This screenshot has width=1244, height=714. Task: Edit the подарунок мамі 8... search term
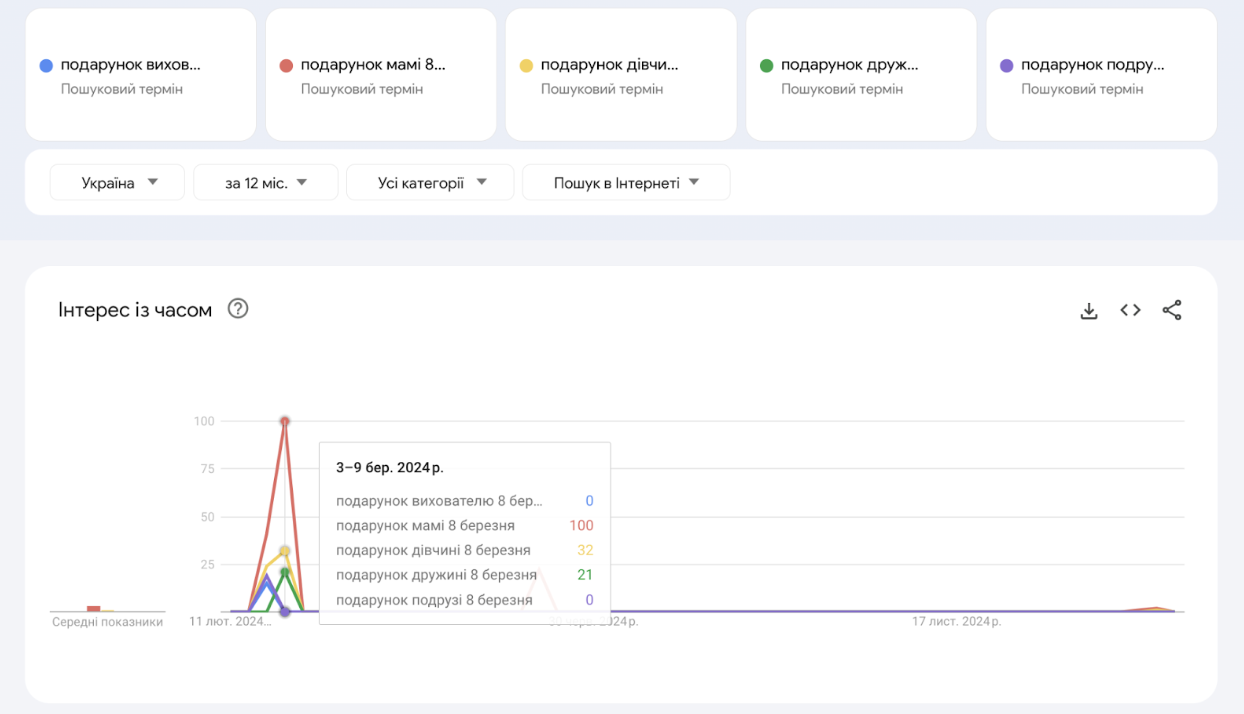coord(373,65)
